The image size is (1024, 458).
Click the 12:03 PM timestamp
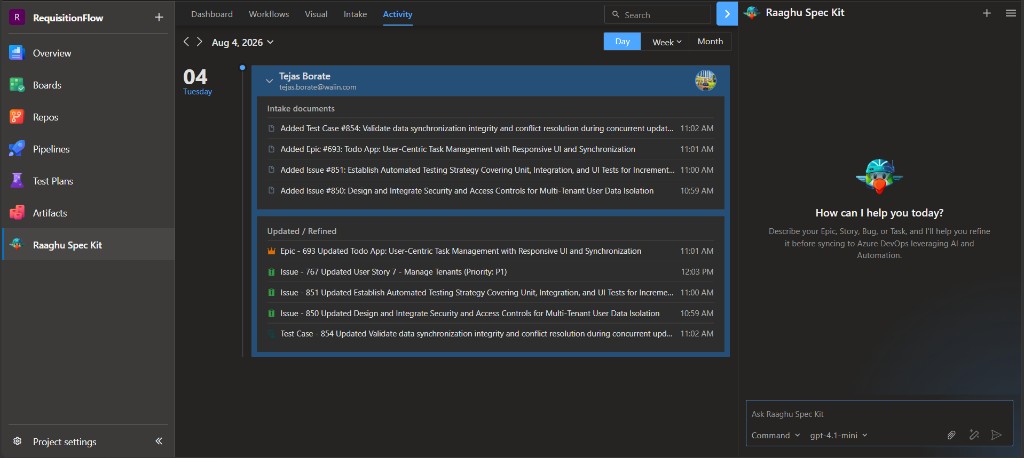coord(697,272)
